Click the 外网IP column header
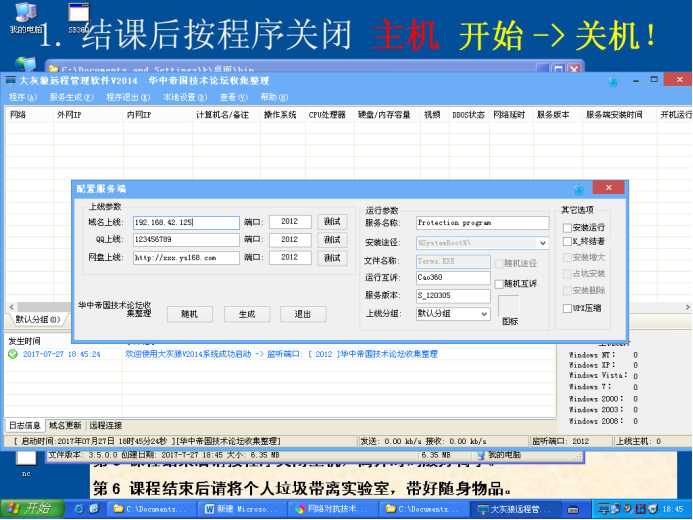Image resolution: width=693 pixels, height=520 pixels. [69, 115]
